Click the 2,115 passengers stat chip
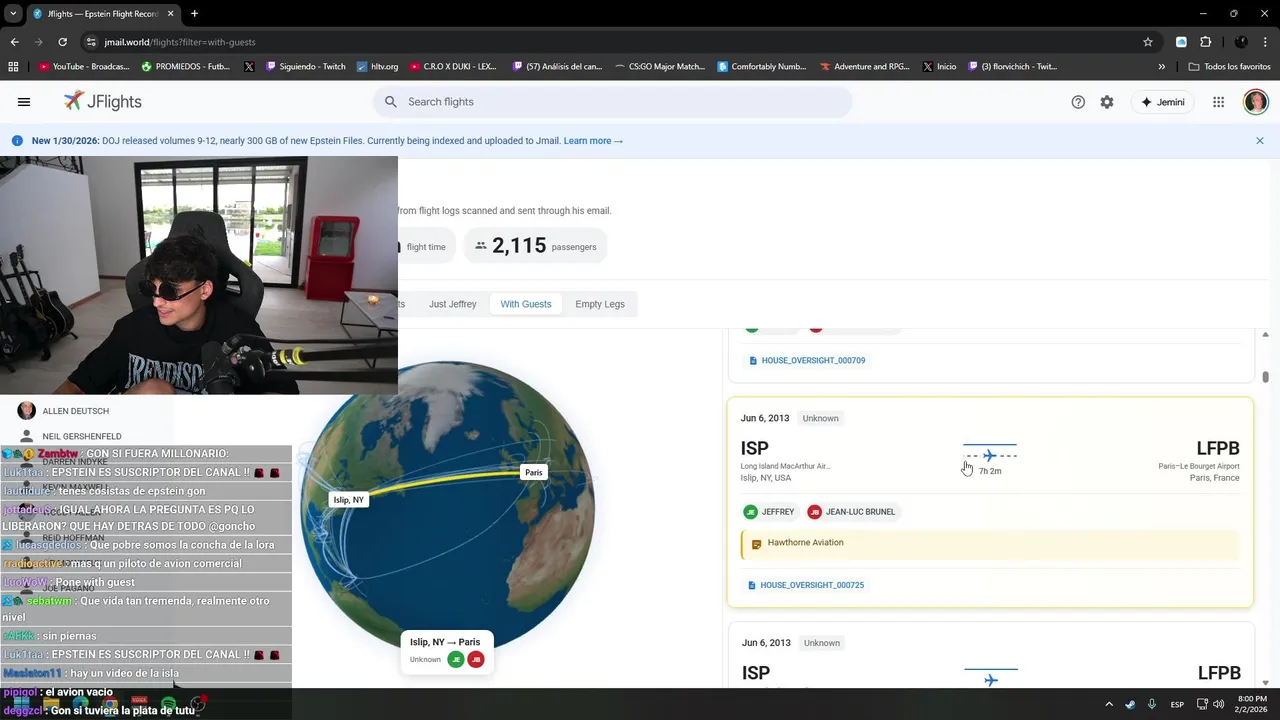This screenshot has width=1280, height=720. [535, 246]
